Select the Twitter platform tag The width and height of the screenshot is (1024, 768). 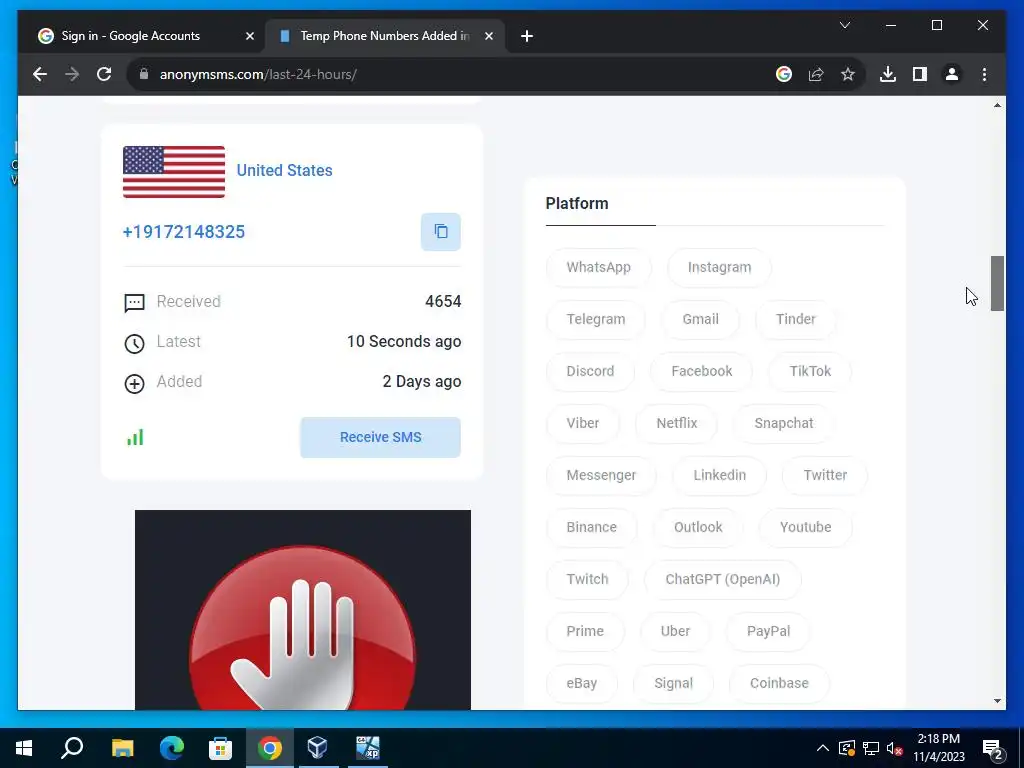pos(825,475)
